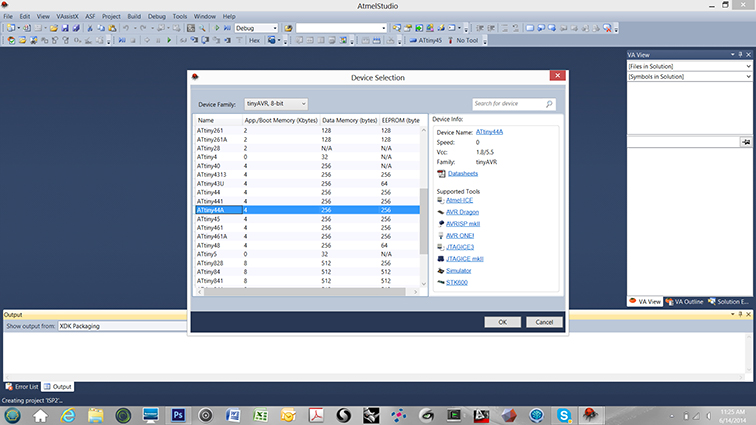
Task: Click the No Tool programmer button
Action: (x=463, y=41)
